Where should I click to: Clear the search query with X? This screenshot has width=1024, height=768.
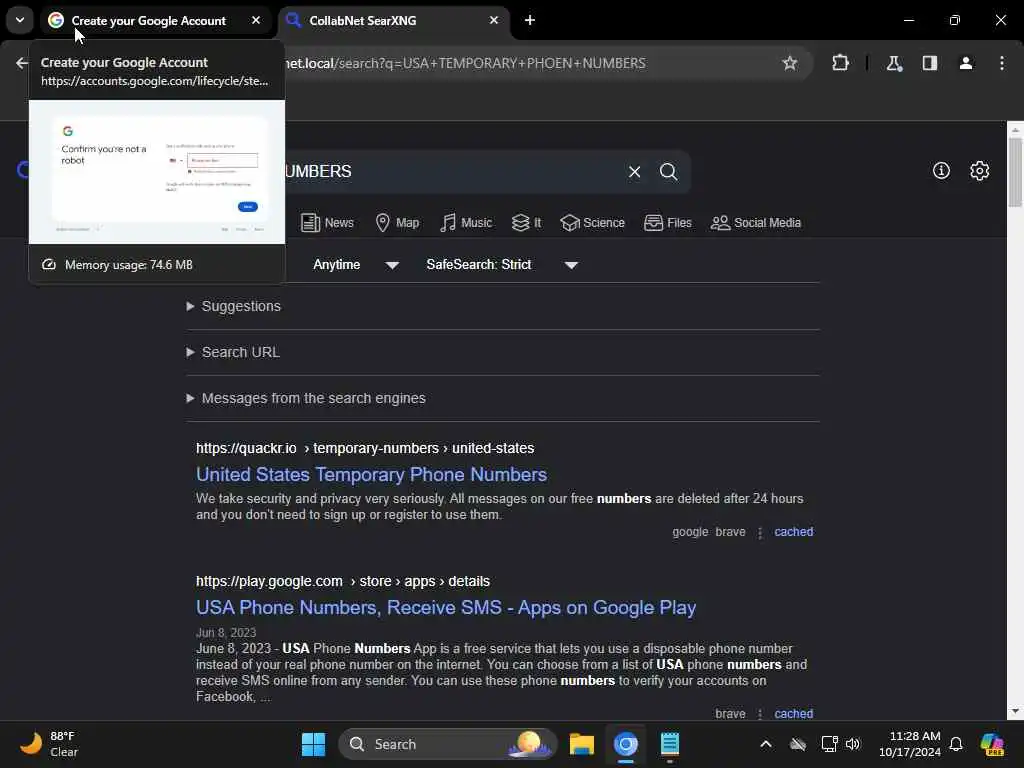(634, 172)
